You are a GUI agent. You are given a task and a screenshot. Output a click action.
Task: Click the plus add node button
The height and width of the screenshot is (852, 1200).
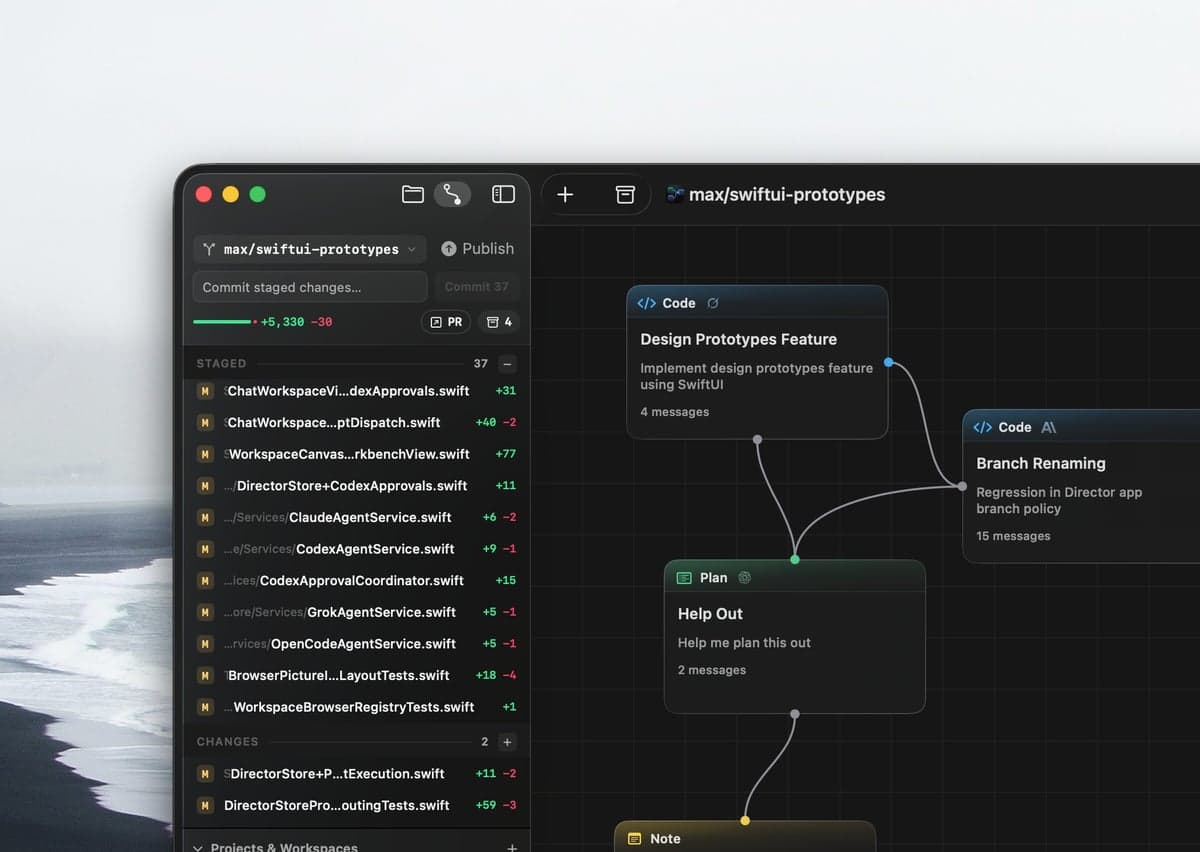565,194
